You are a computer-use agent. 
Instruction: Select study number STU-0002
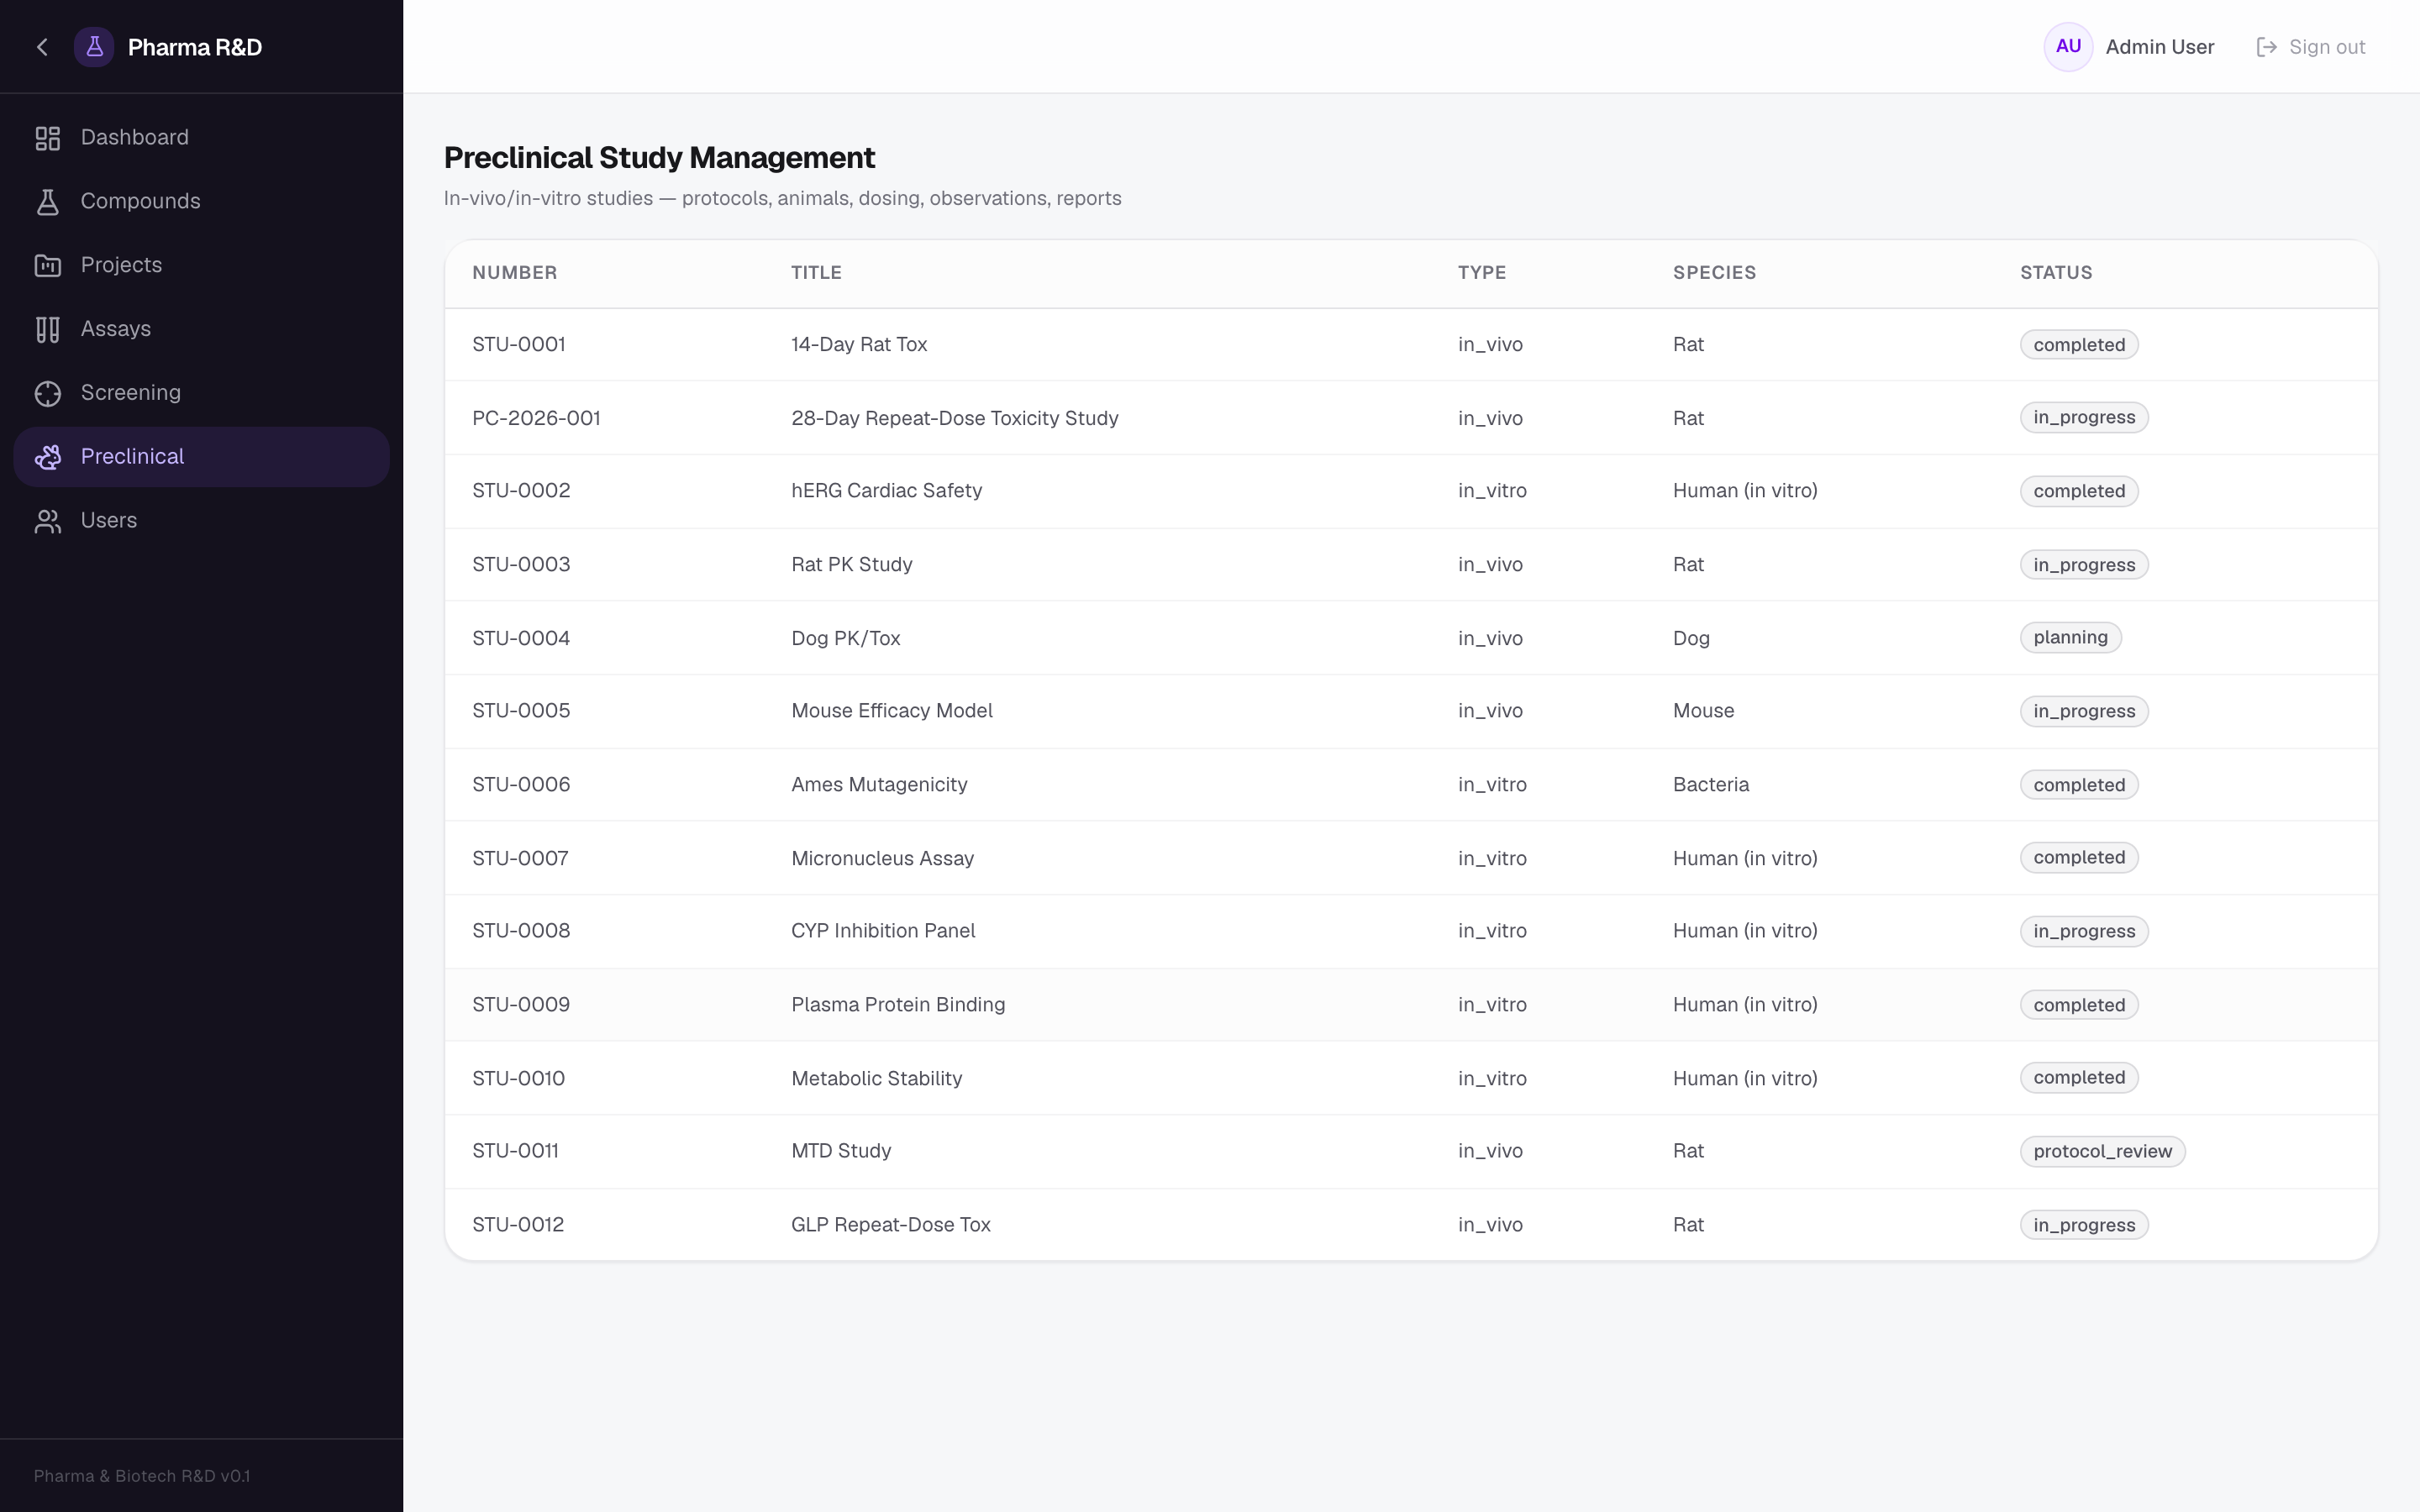coord(521,491)
